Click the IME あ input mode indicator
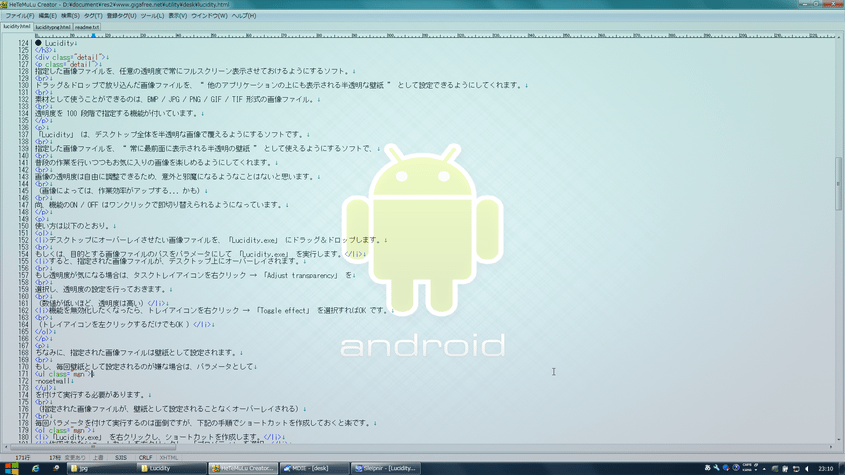Screen dimensions: 845x475 pos(708,468)
